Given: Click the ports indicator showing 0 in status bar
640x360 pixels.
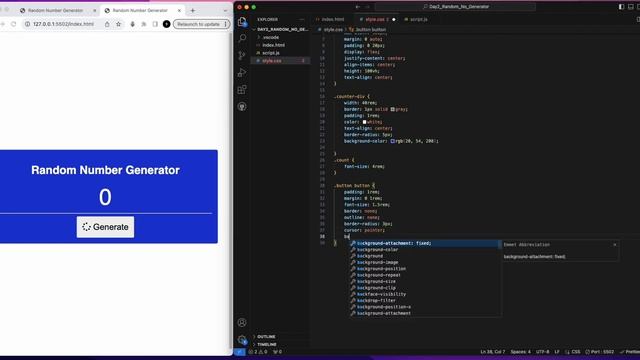Looking at the screenshot, I should click(x=278, y=352).
